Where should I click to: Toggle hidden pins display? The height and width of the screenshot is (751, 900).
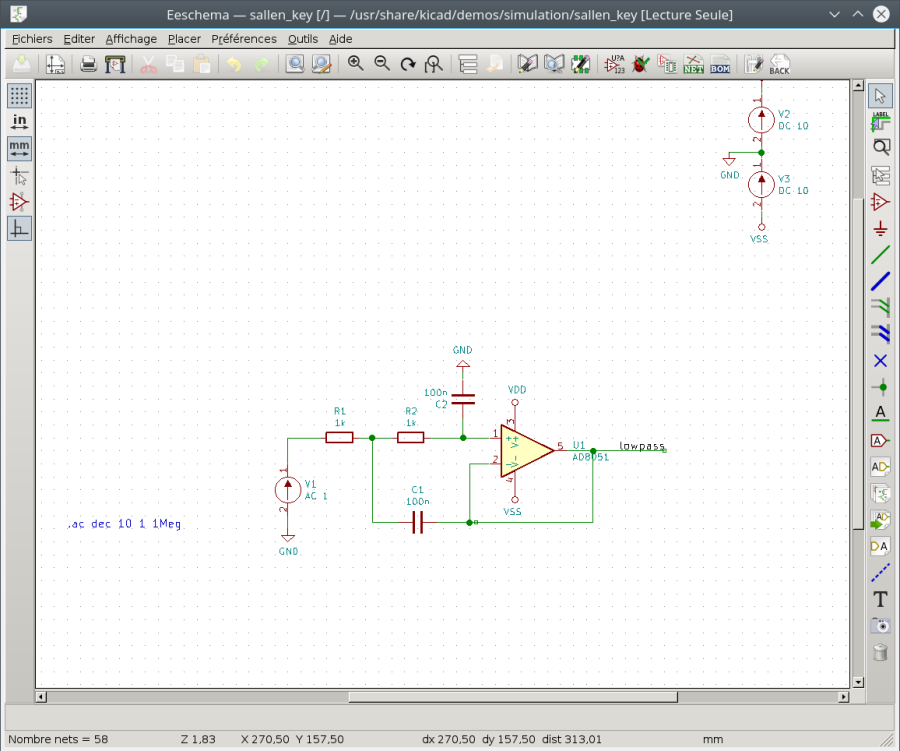[x=19, y=202]
